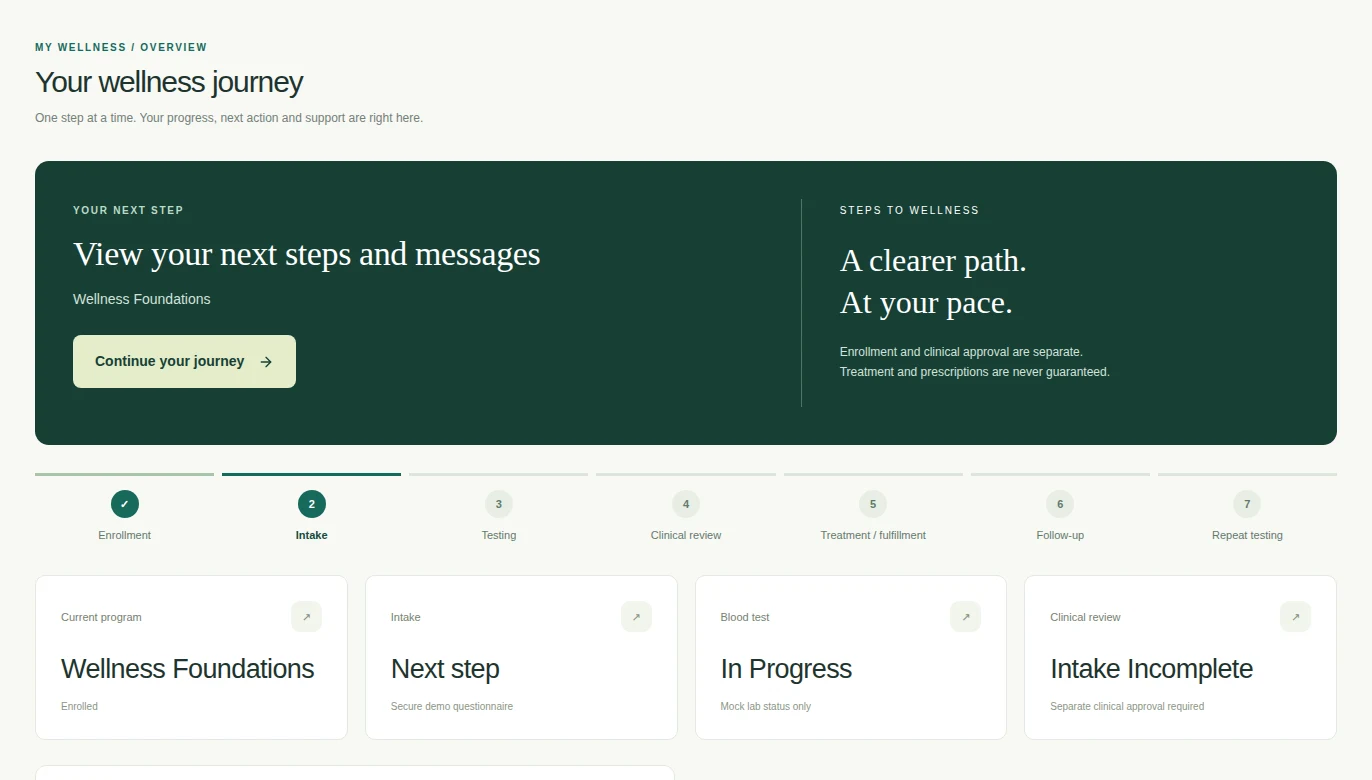This screenshot has height=780, width=1372.
Task: Click the Treatment and prescriptions are never guaranteed text
Action: coord(975,372)
